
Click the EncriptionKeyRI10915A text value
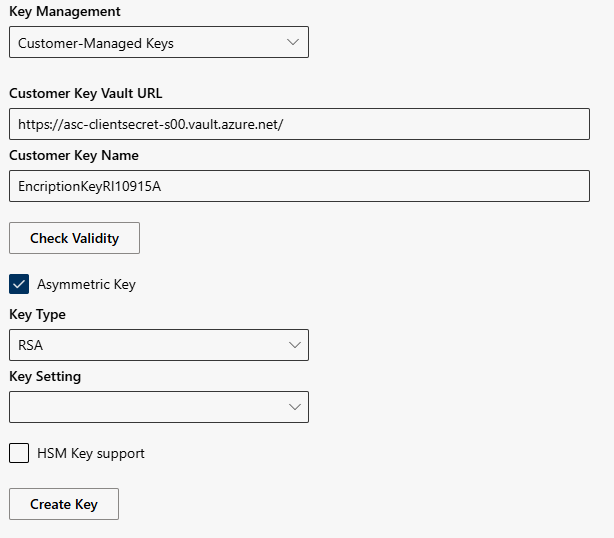90,186
